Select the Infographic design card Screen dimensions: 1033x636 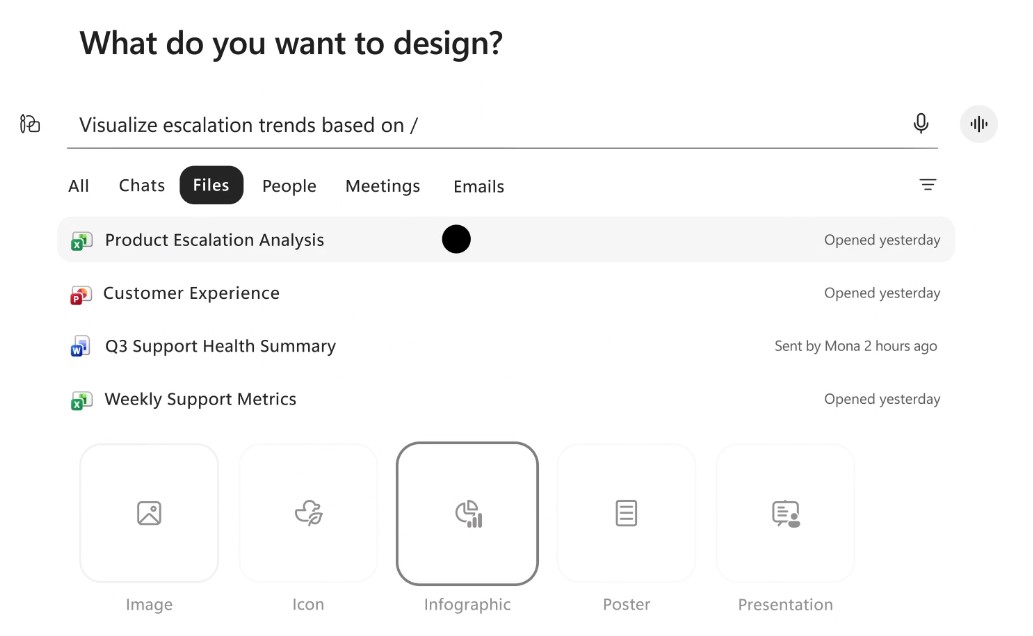pyautogui.click(x=467, y=513)
